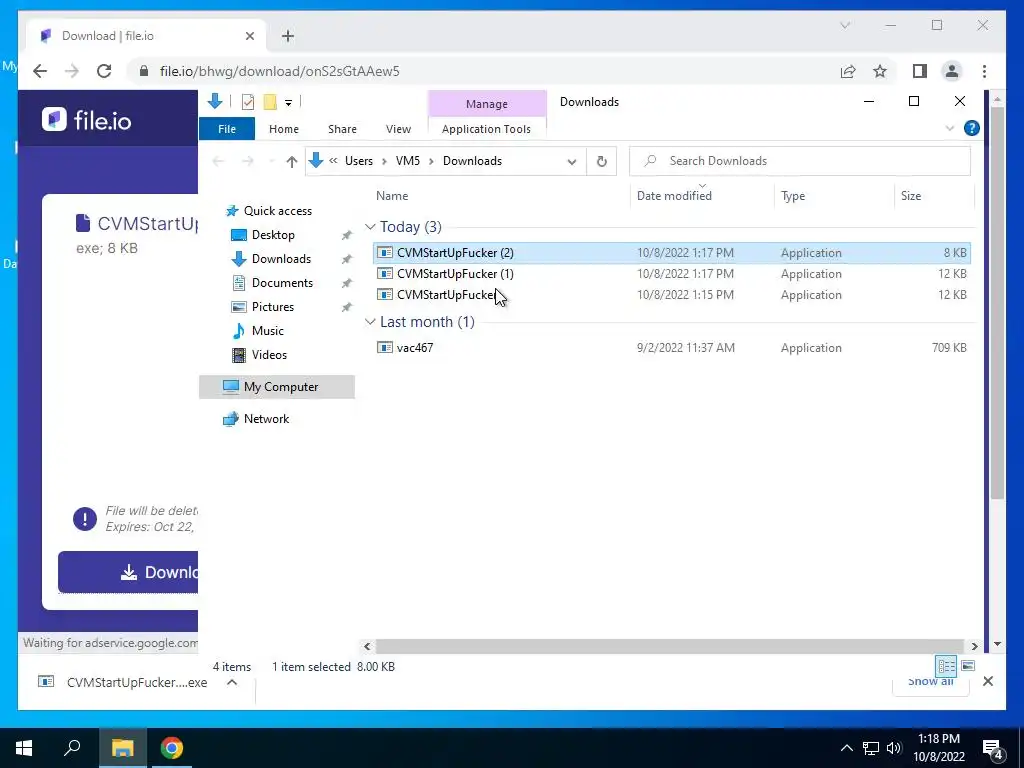Open download item options chevron
1024x768 pixels.
(x=232, y=682)
